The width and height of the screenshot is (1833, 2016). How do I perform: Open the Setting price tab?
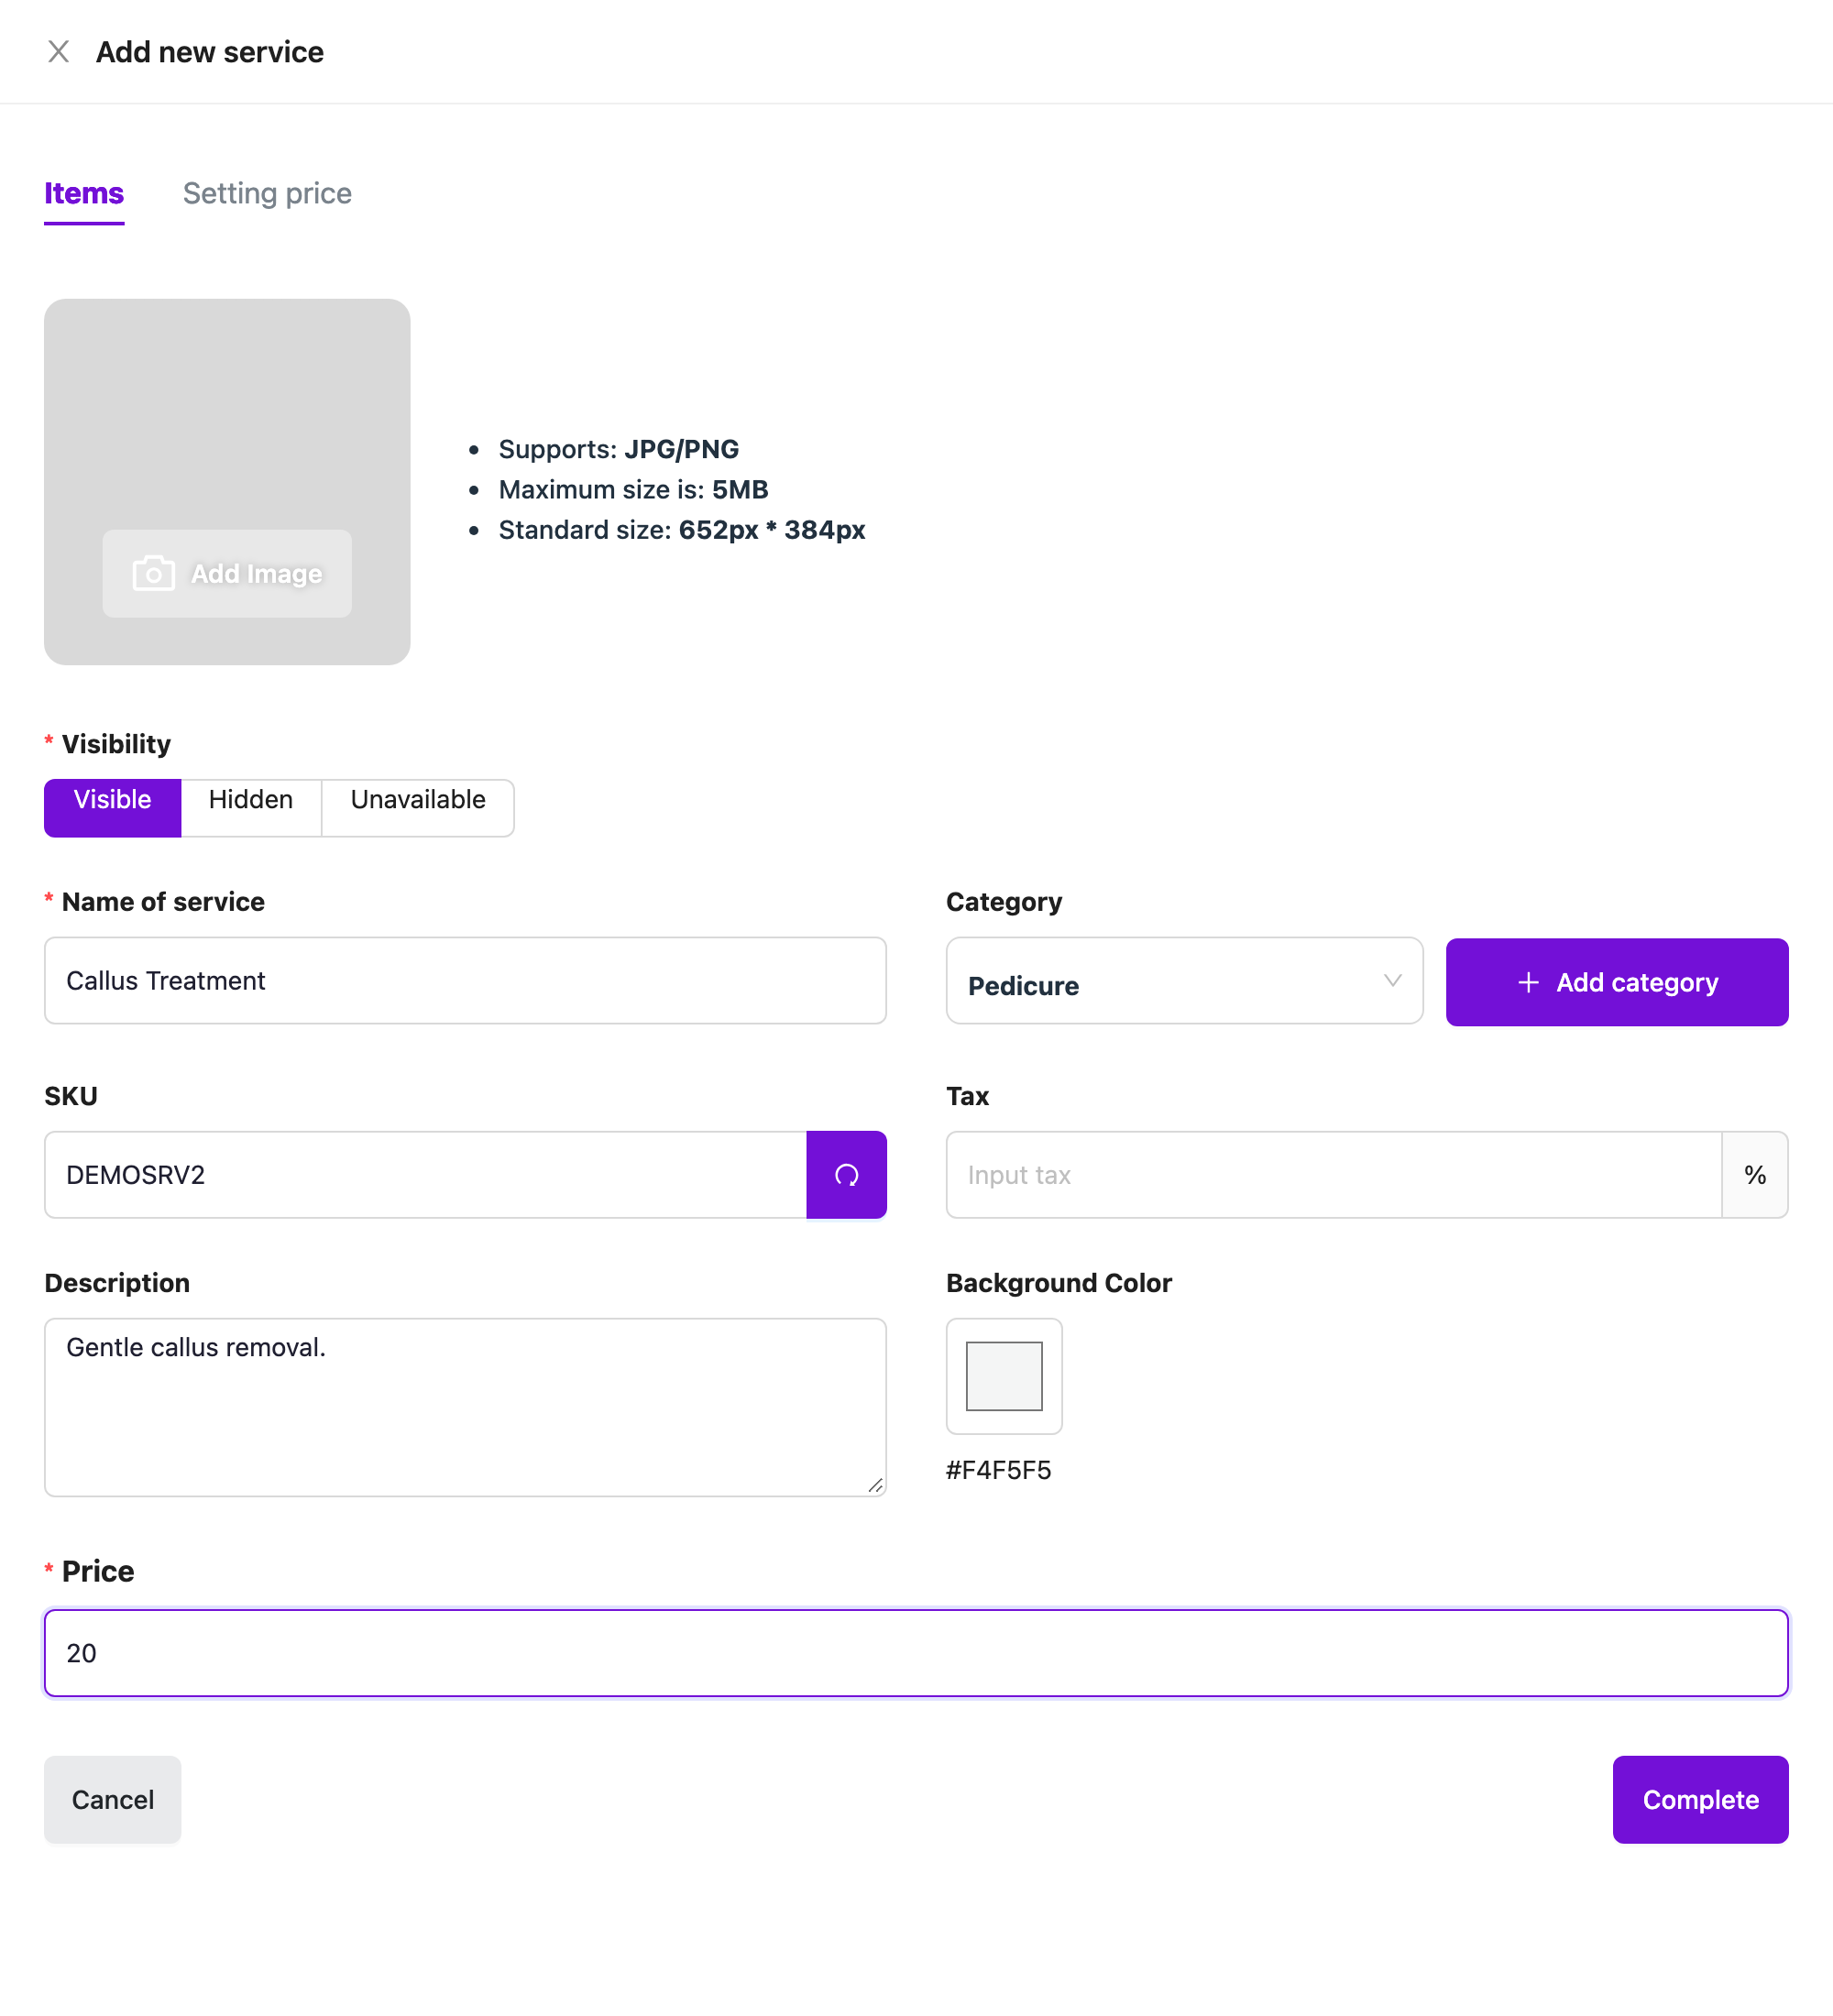point(267,193)
